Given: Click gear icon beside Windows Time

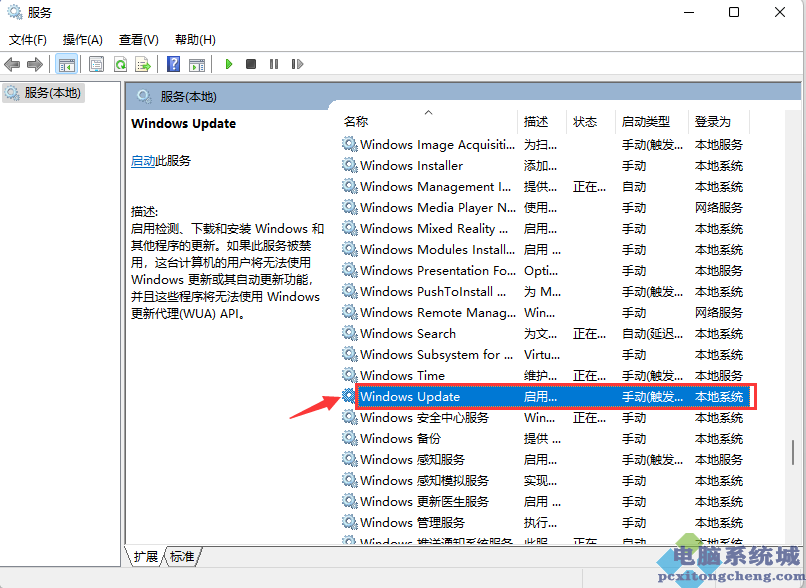Looking at the screenshot, I should (350, 375).
